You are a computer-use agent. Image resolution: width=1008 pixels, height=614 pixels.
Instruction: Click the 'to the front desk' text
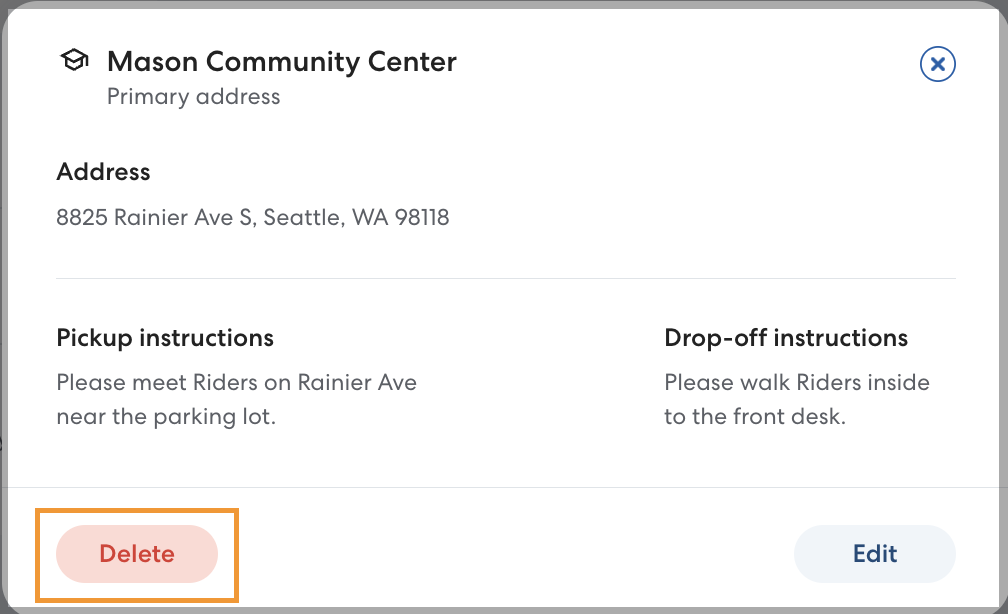coord(754,416)
